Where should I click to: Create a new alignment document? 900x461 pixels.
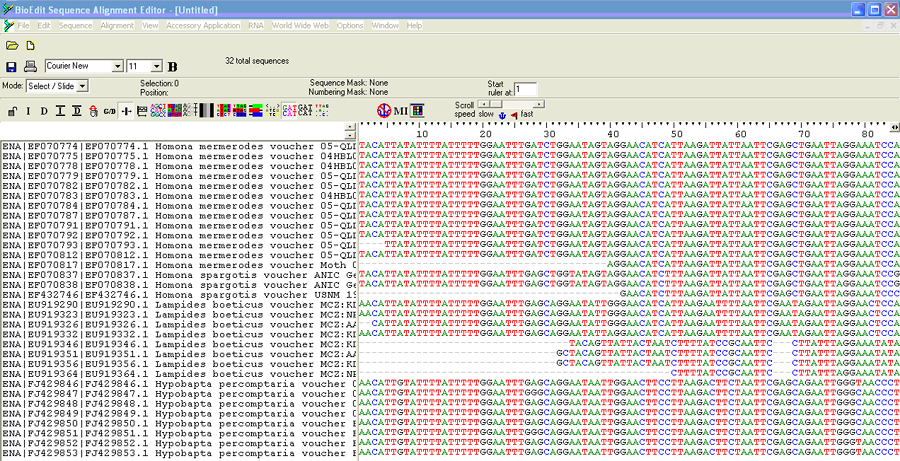click(30, 45)
